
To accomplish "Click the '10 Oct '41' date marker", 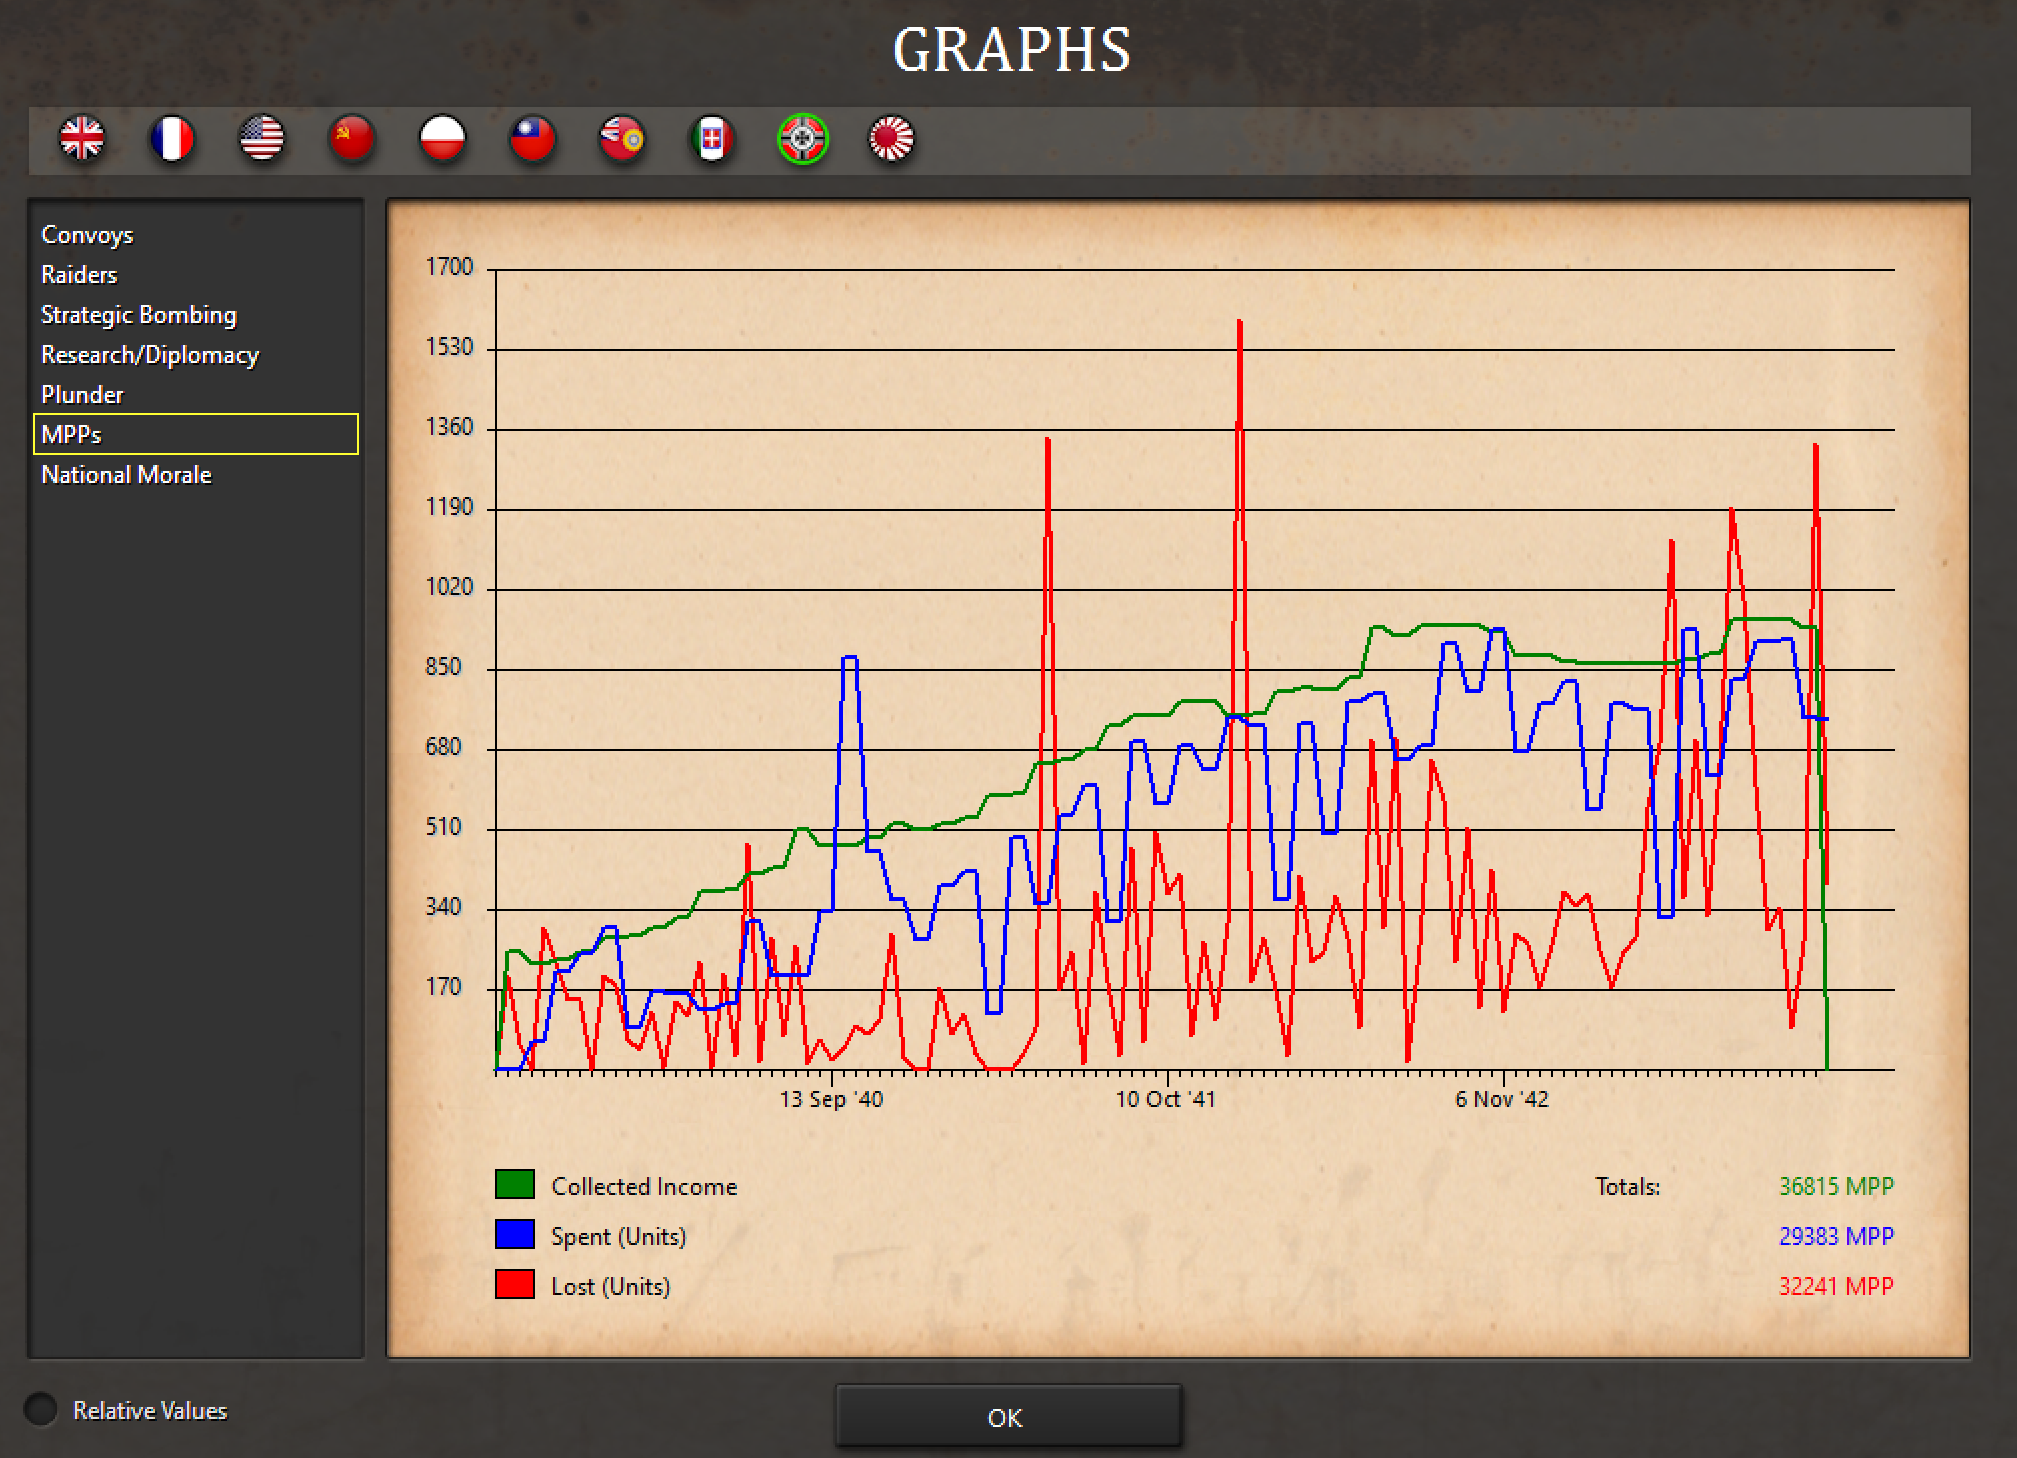I will 1165,1099.
